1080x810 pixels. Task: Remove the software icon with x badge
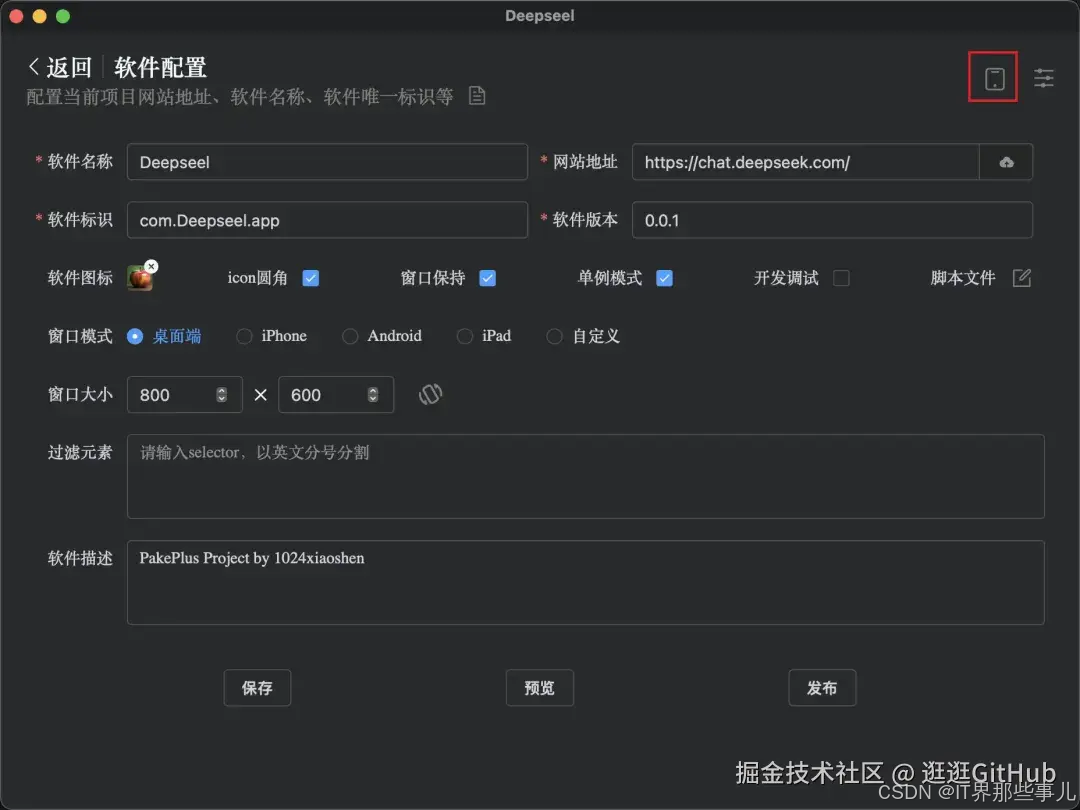click(x=152, y=267)
